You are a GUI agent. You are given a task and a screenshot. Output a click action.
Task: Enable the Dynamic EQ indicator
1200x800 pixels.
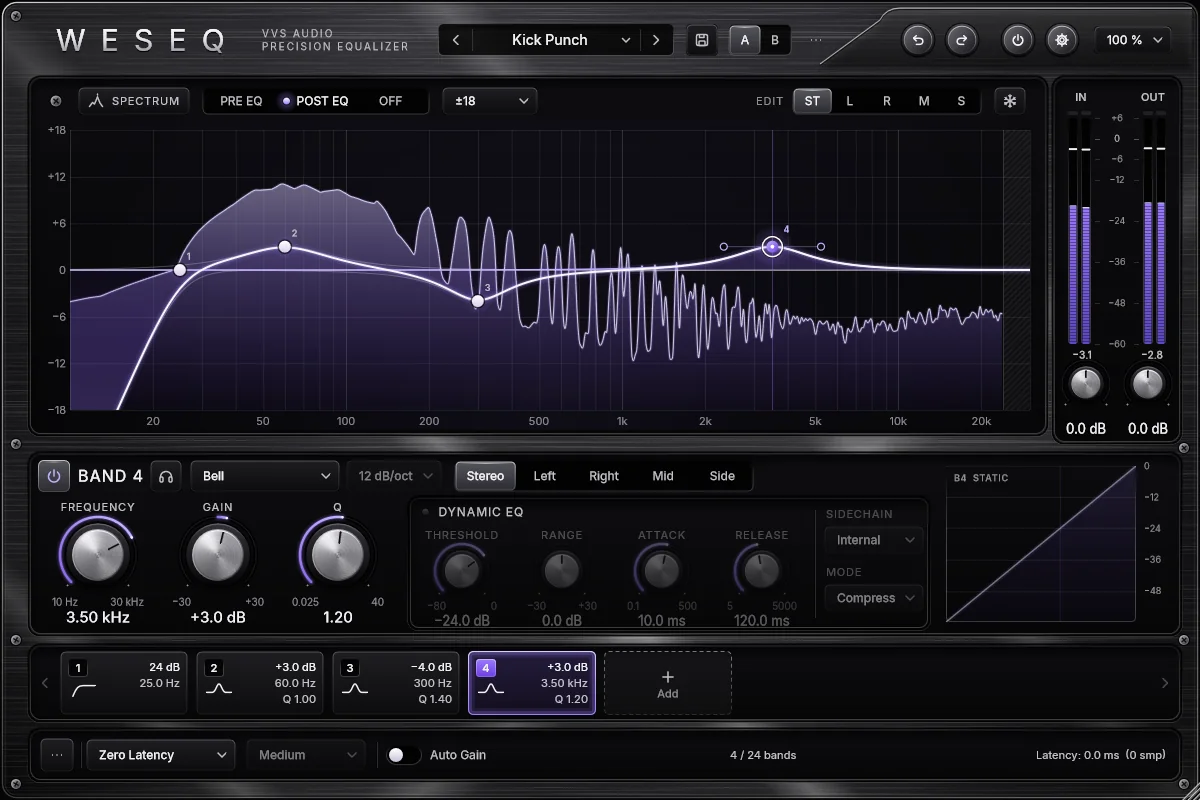coord(425,512)
